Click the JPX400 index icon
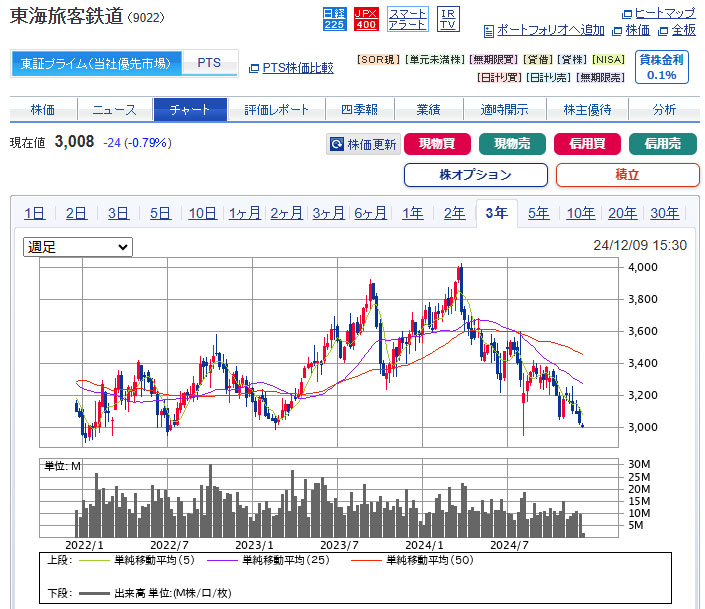Viewport: 705px width, 609px height. click(366, 18)
